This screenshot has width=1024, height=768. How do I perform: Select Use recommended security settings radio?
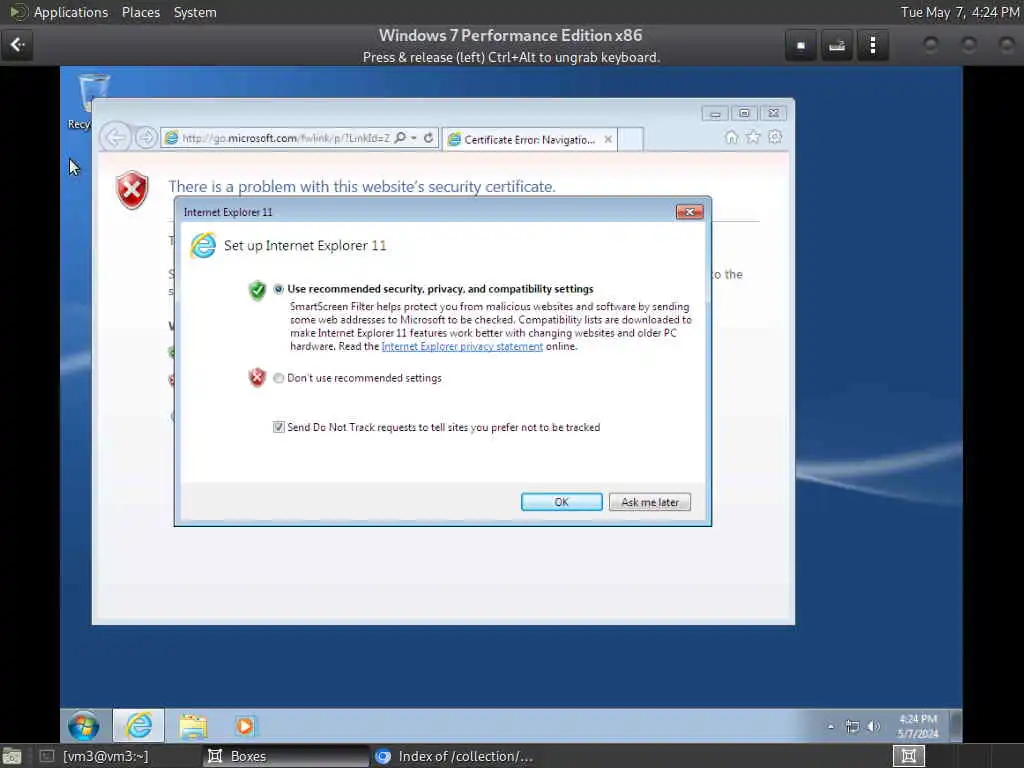click(279, 289)
